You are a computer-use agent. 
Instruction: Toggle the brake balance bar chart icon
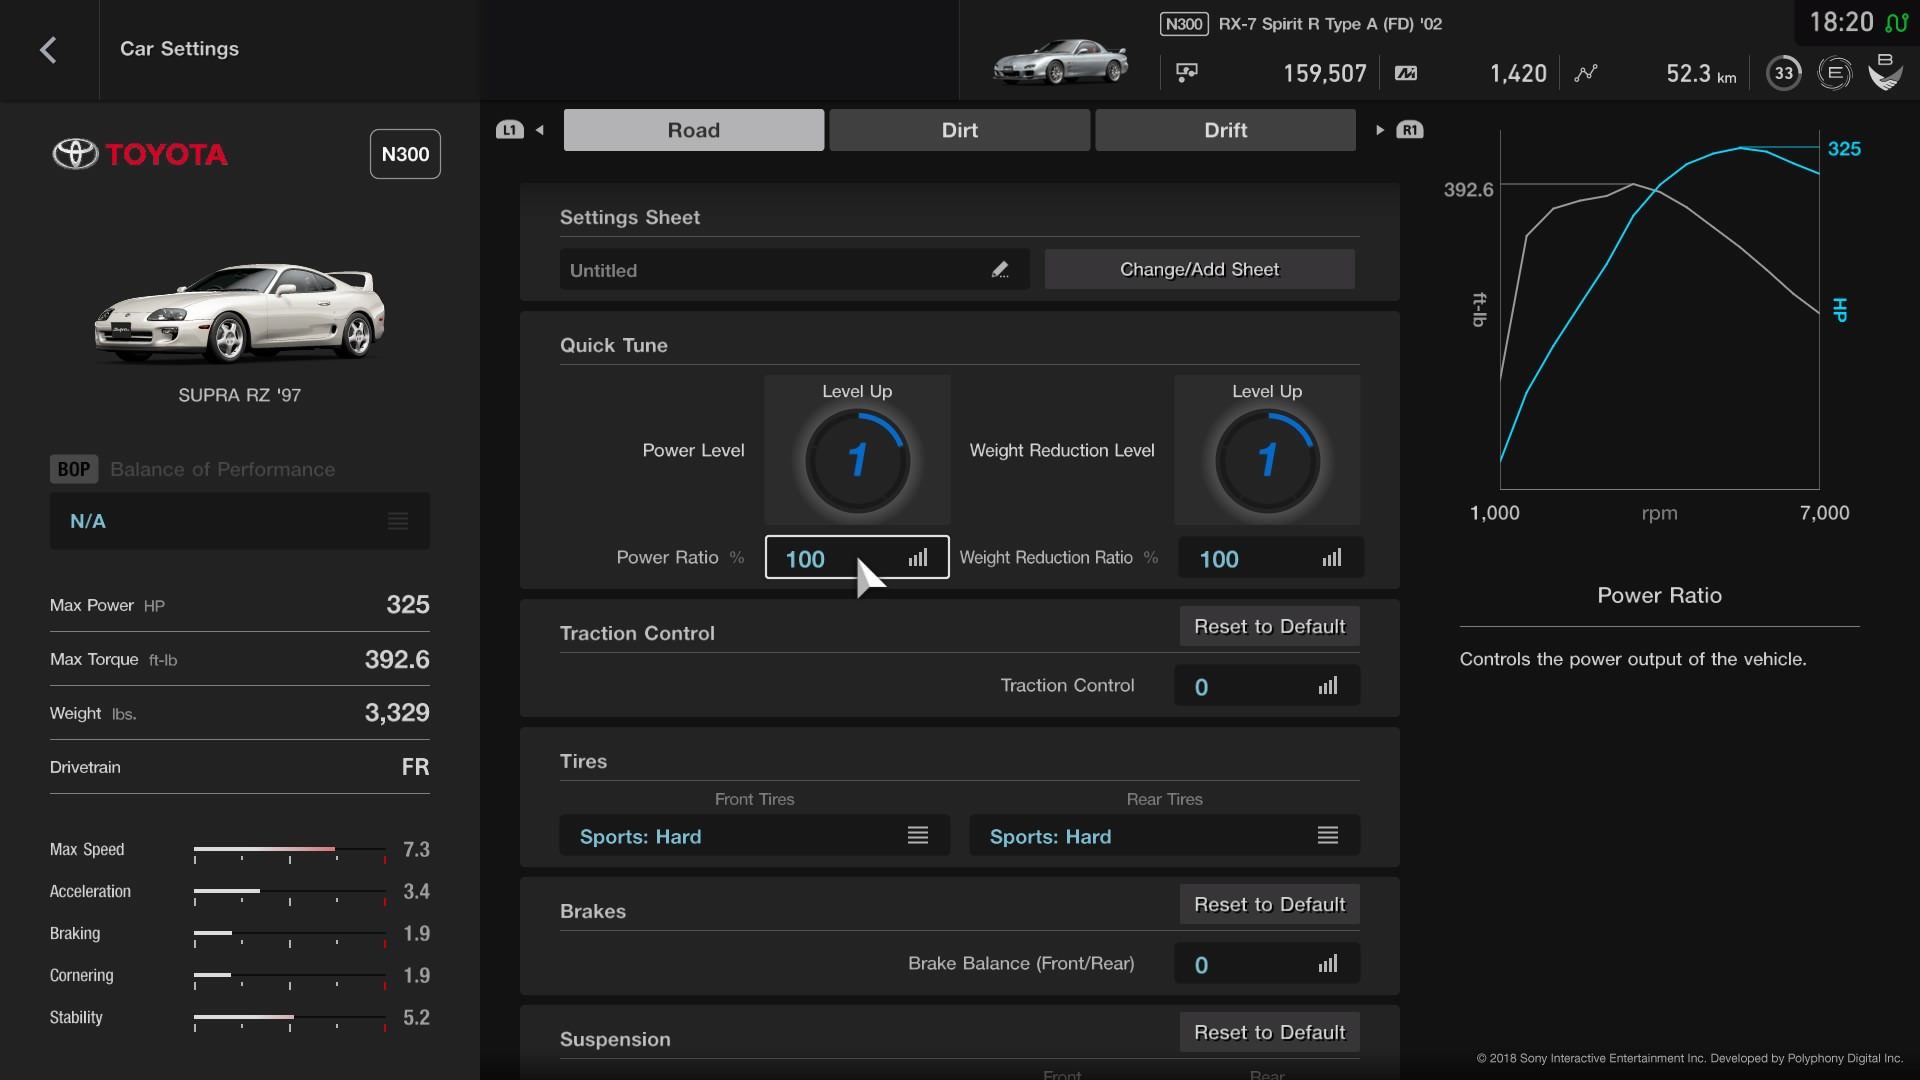tap(1327, 963)
